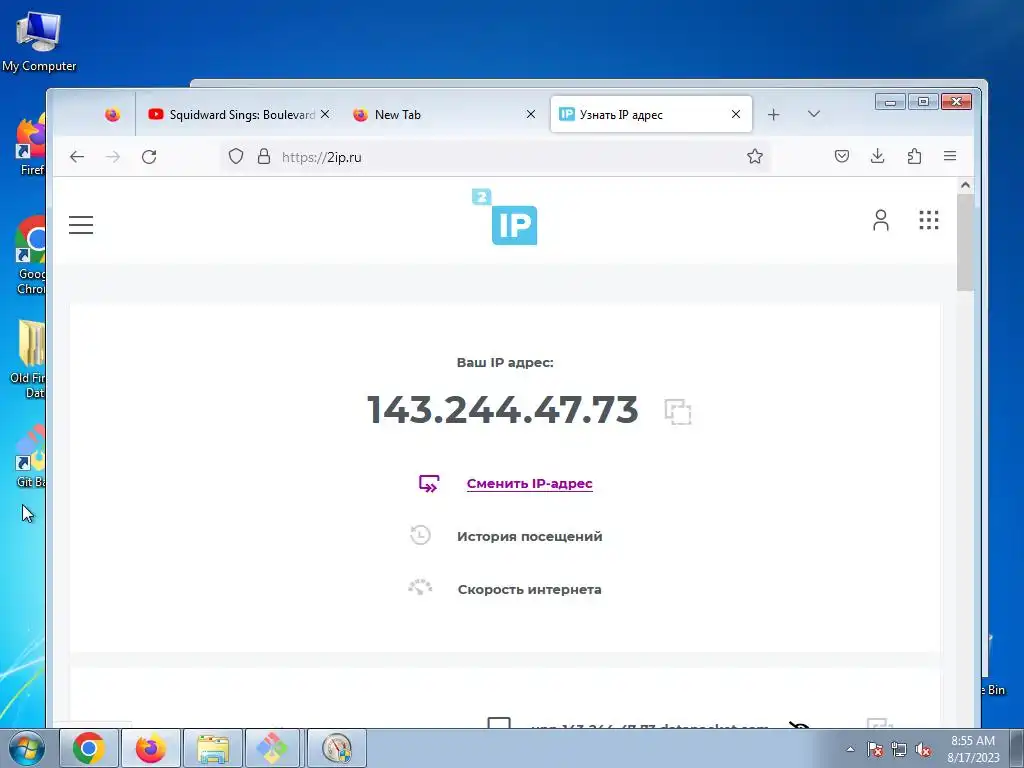Click the clock icon beside История посещений
1024x768 pixels.
(x=421, y=536)
